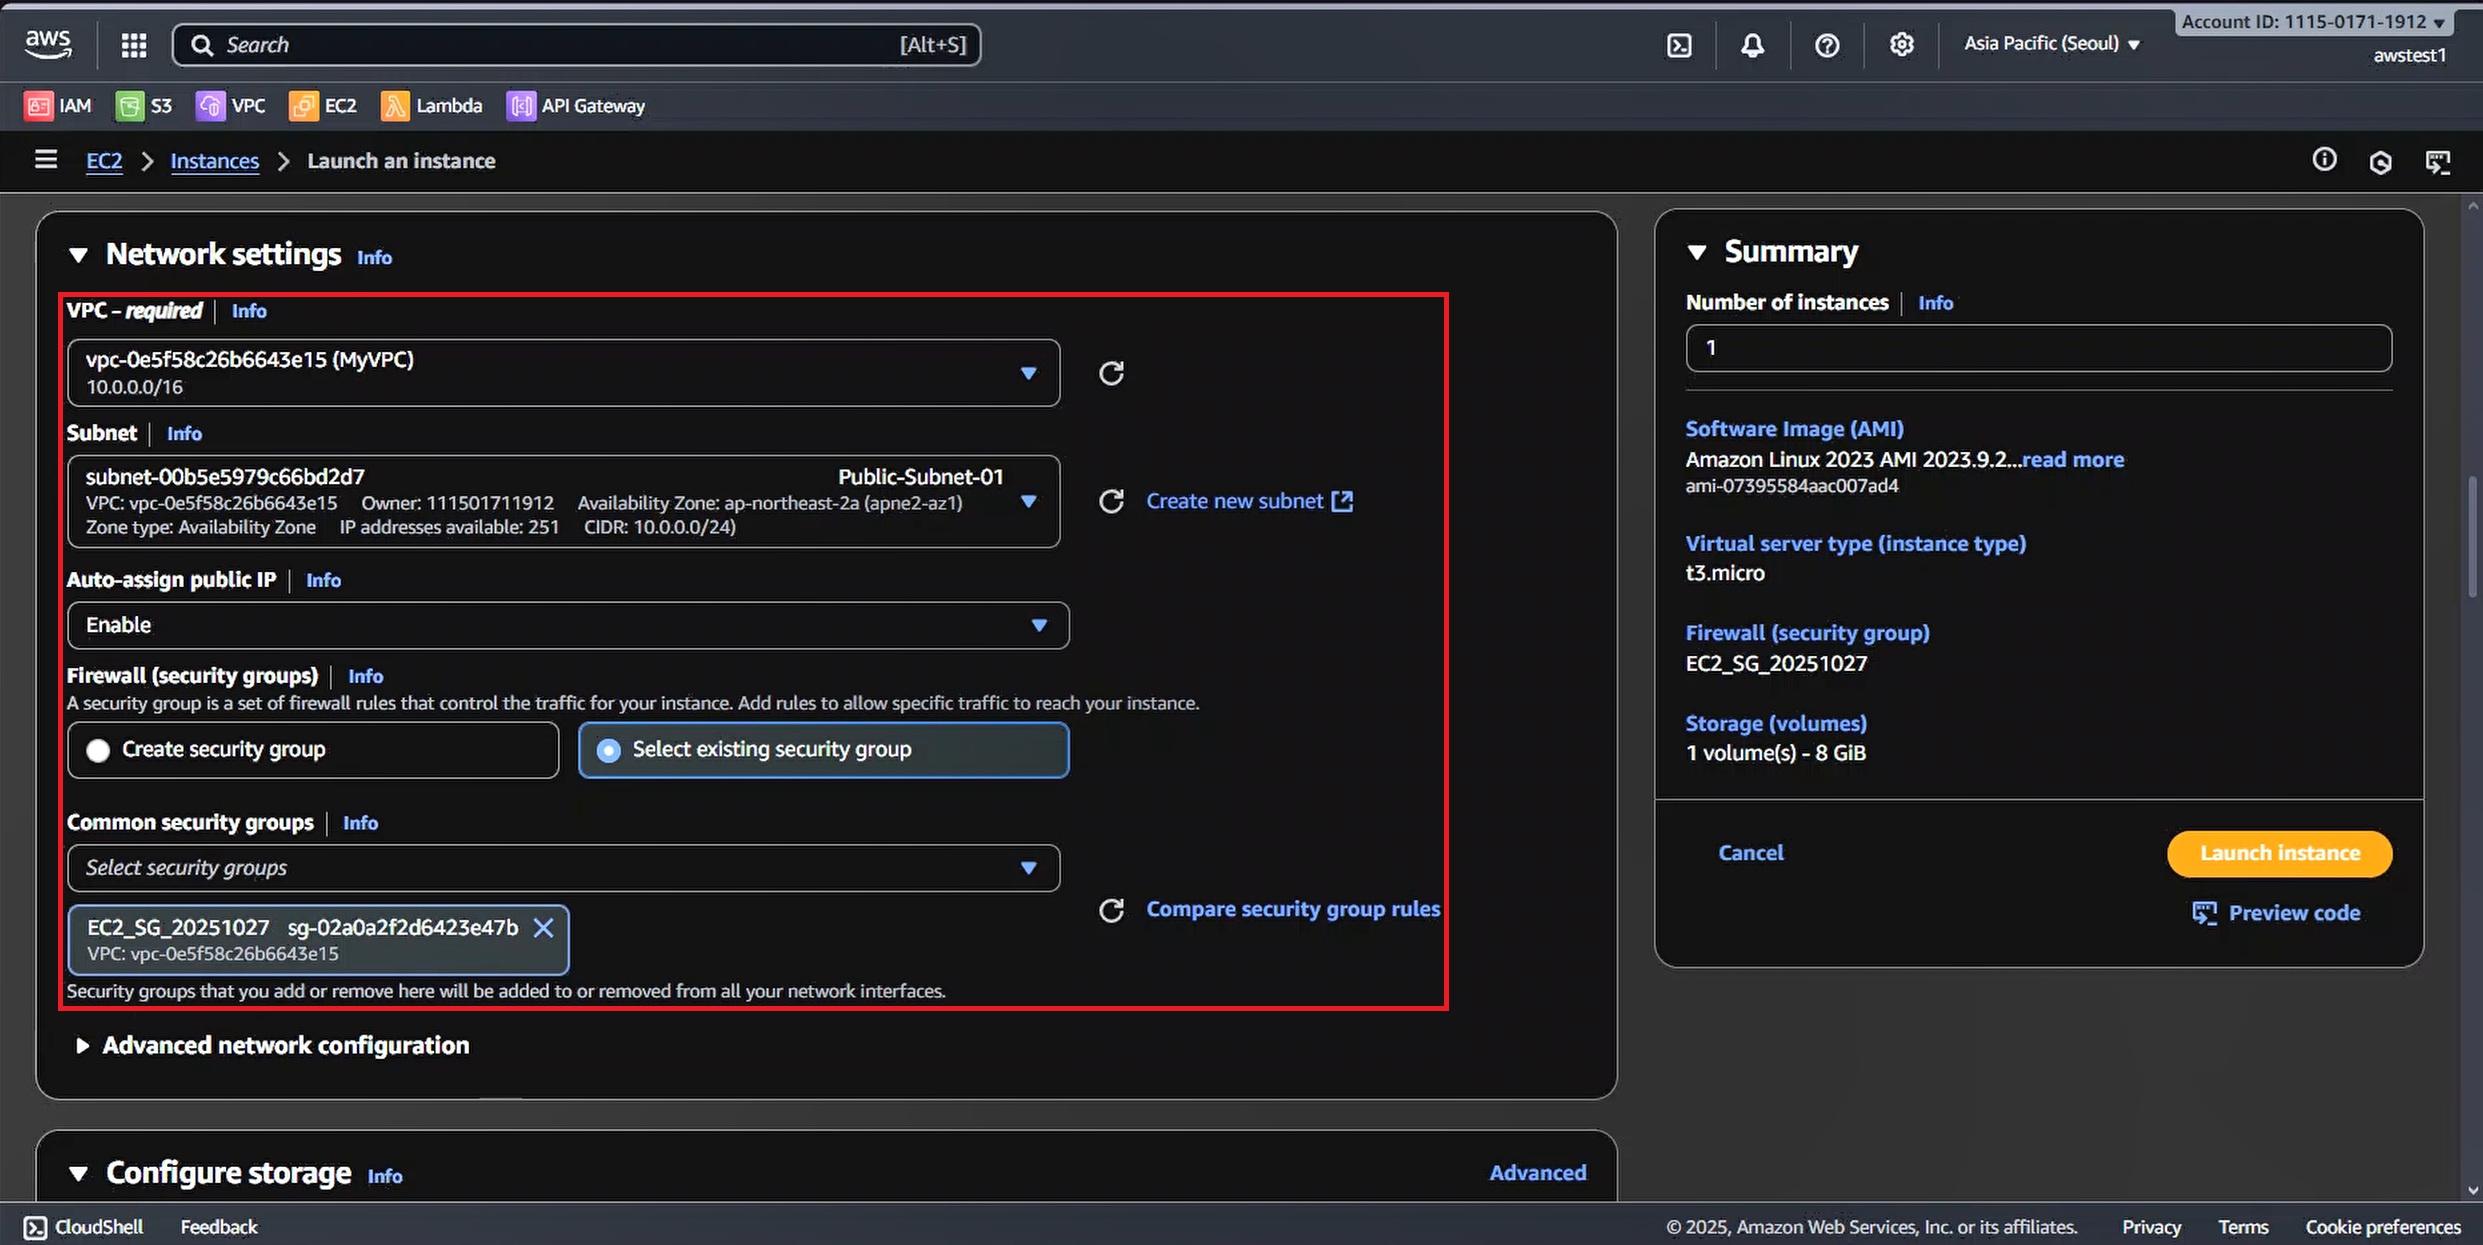Viewport: 2483px width, 1245px height.
Task: Toggle the side navigation hamburger menu
Action: coord(46,160)
